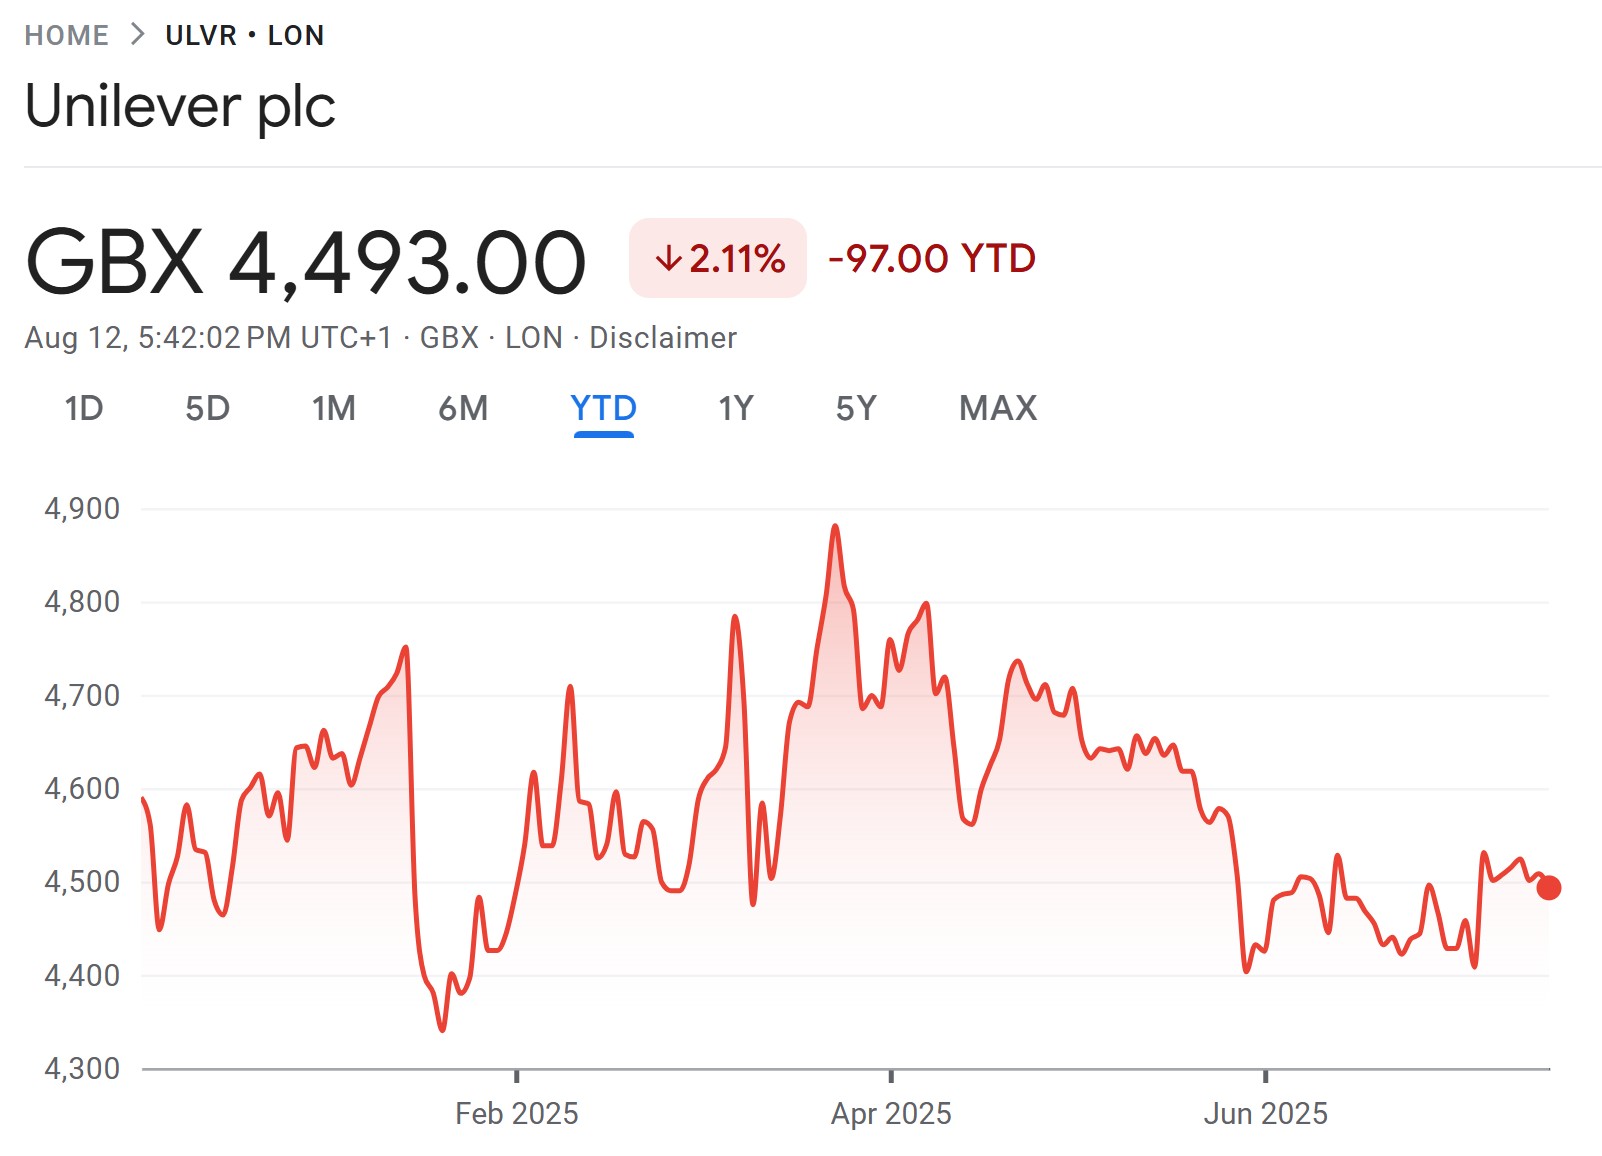Select the YTD time range

point(603,408)
